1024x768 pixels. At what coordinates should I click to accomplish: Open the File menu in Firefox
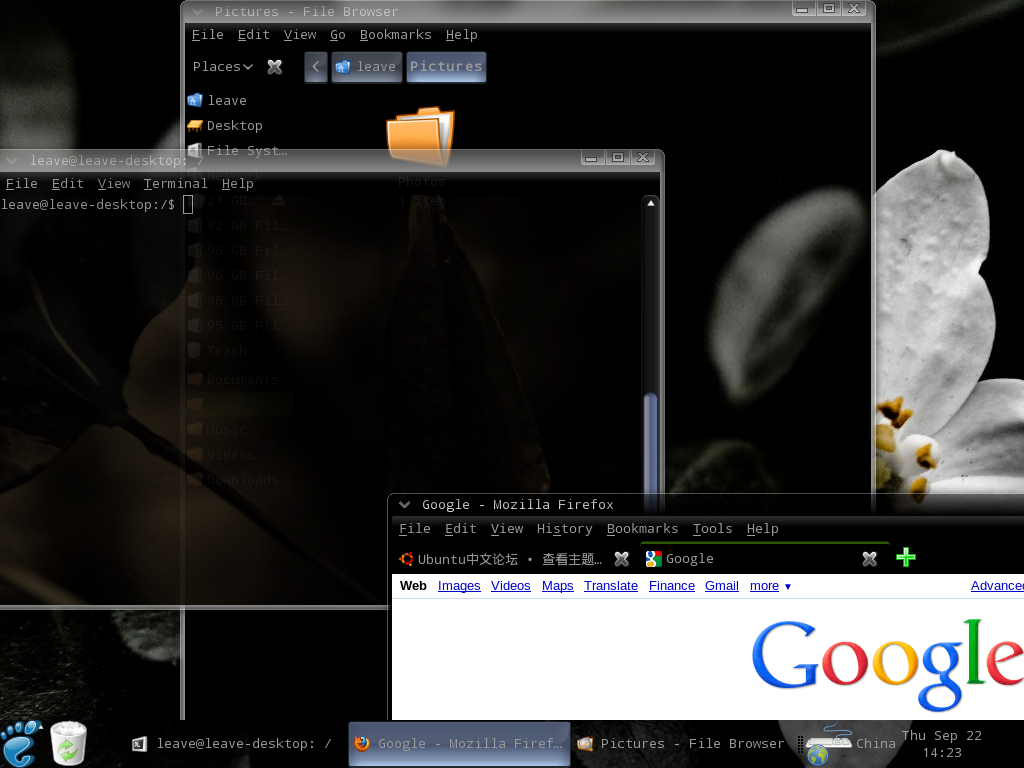click(415, 528)
